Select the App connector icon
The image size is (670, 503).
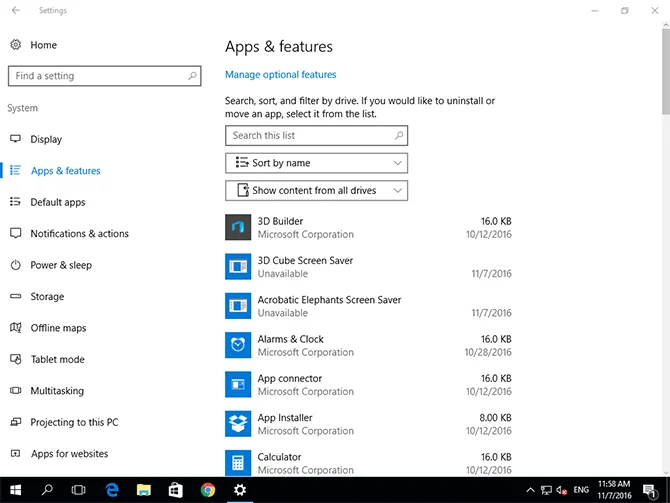pyautogui.click(x=238, y=385)
